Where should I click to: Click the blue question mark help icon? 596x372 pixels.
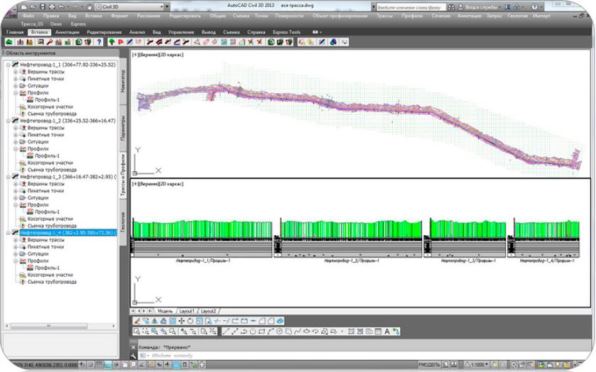point(99,42)
